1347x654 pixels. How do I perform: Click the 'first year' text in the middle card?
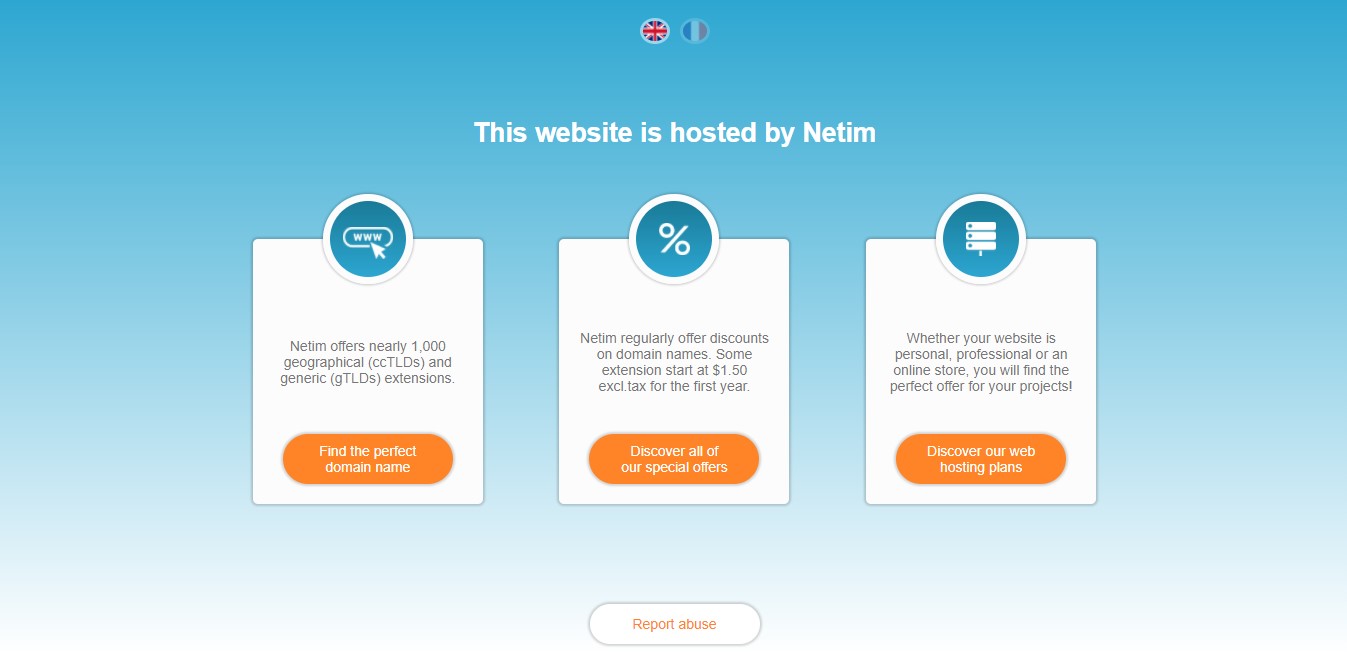pos(718,386)
